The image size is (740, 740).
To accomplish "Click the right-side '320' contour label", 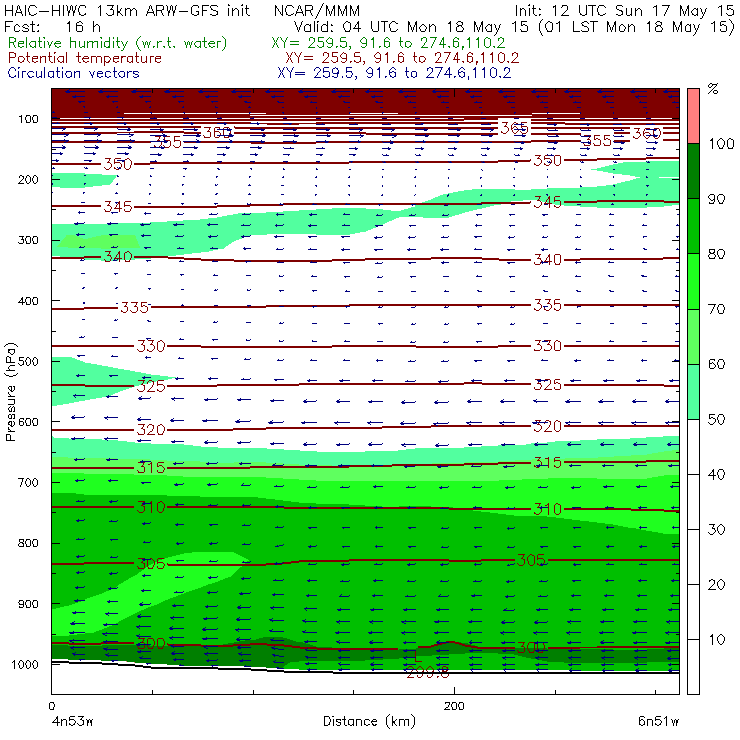I will point(547,427).
